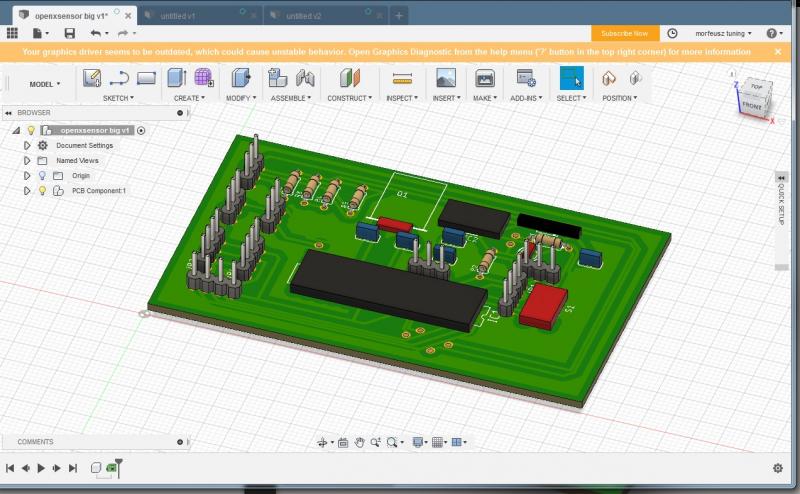The image size is (800, 494).
Task: Click the Subscribe Now button
Action: click(624, 33)
